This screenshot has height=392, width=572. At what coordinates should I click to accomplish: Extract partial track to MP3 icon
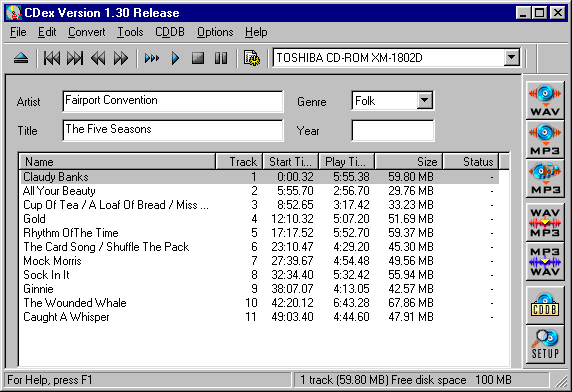coord(545,179)
